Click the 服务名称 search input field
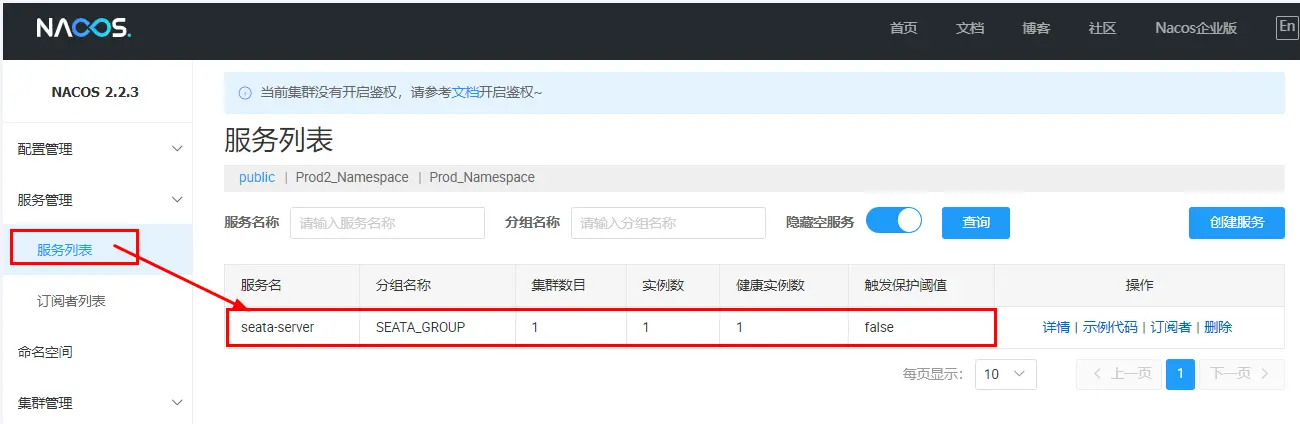1300x424 pixels. [387, 223]
